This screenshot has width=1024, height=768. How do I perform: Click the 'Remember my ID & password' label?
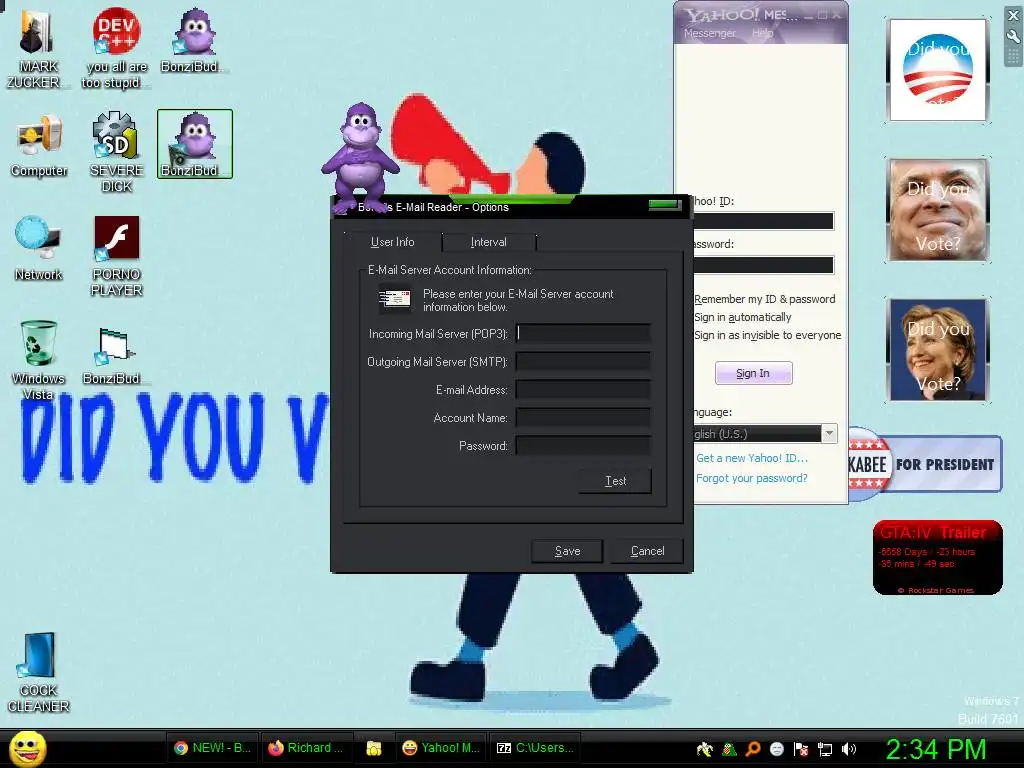click(765, 299)
